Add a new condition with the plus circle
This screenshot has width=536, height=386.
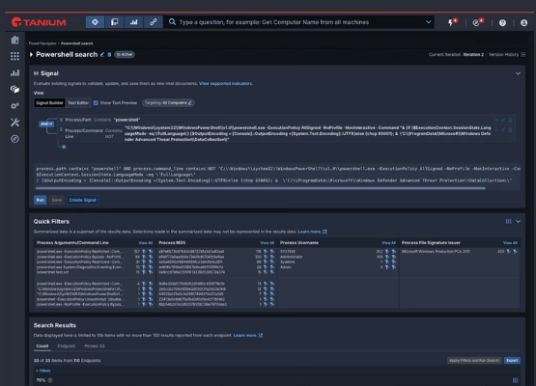coord(64,147)
